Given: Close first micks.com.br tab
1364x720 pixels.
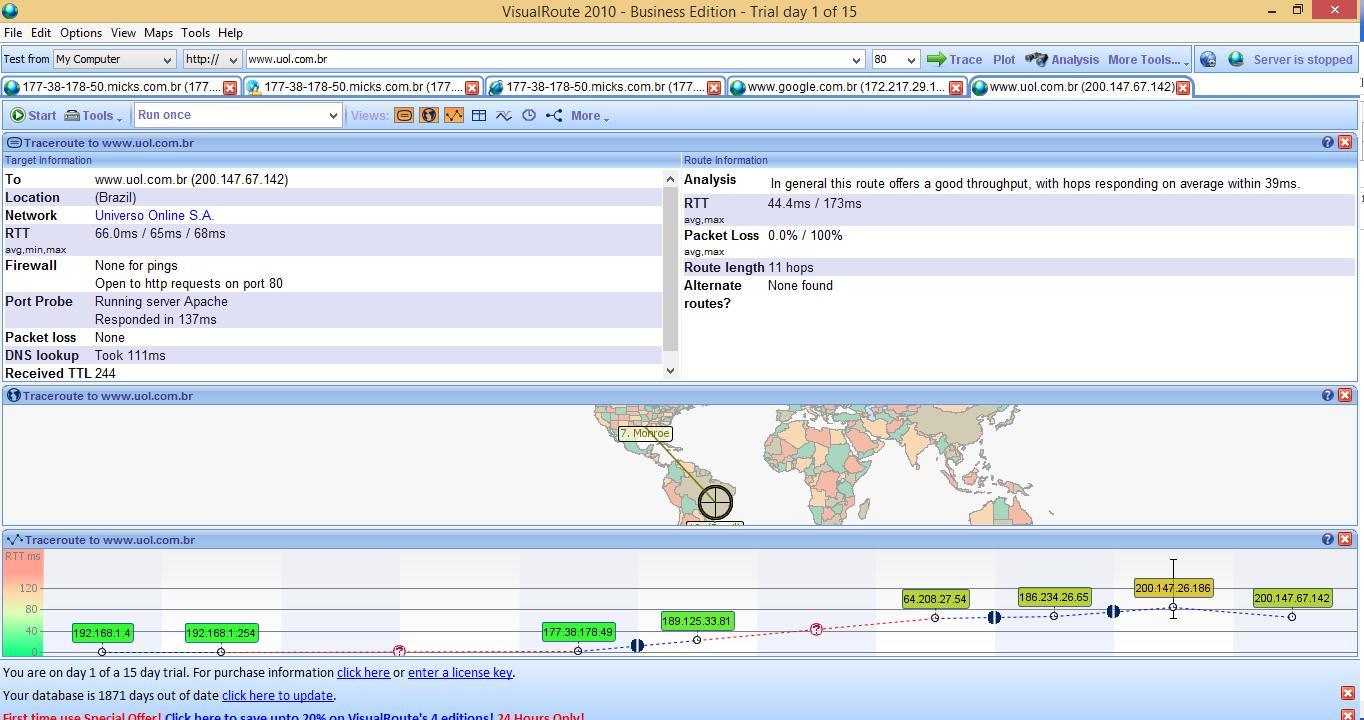Looking at the screenshot, I should [x=230, y=88].
